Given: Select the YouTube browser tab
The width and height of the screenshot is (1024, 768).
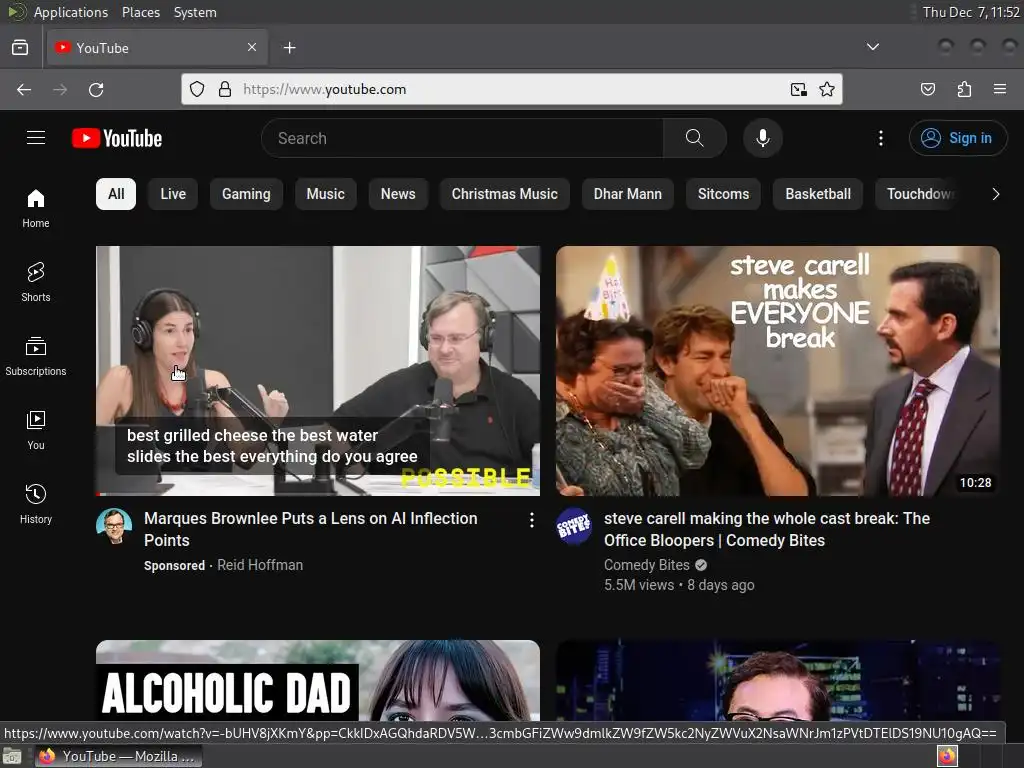Looking at the screenshot, I should click(x=157, y=48).
